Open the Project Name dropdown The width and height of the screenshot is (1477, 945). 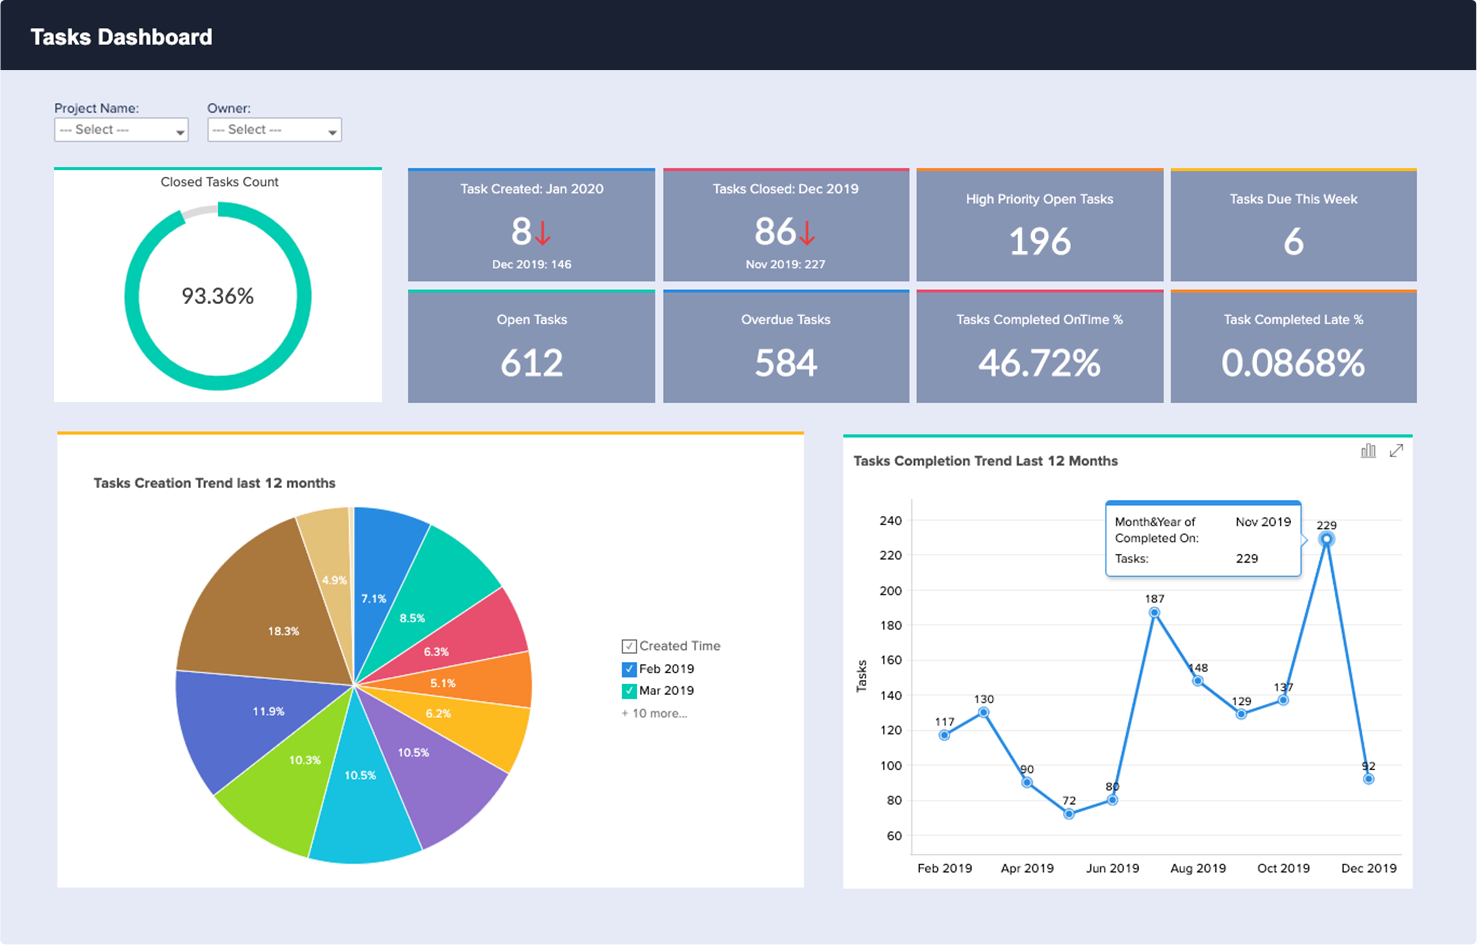tap(121, 130)
